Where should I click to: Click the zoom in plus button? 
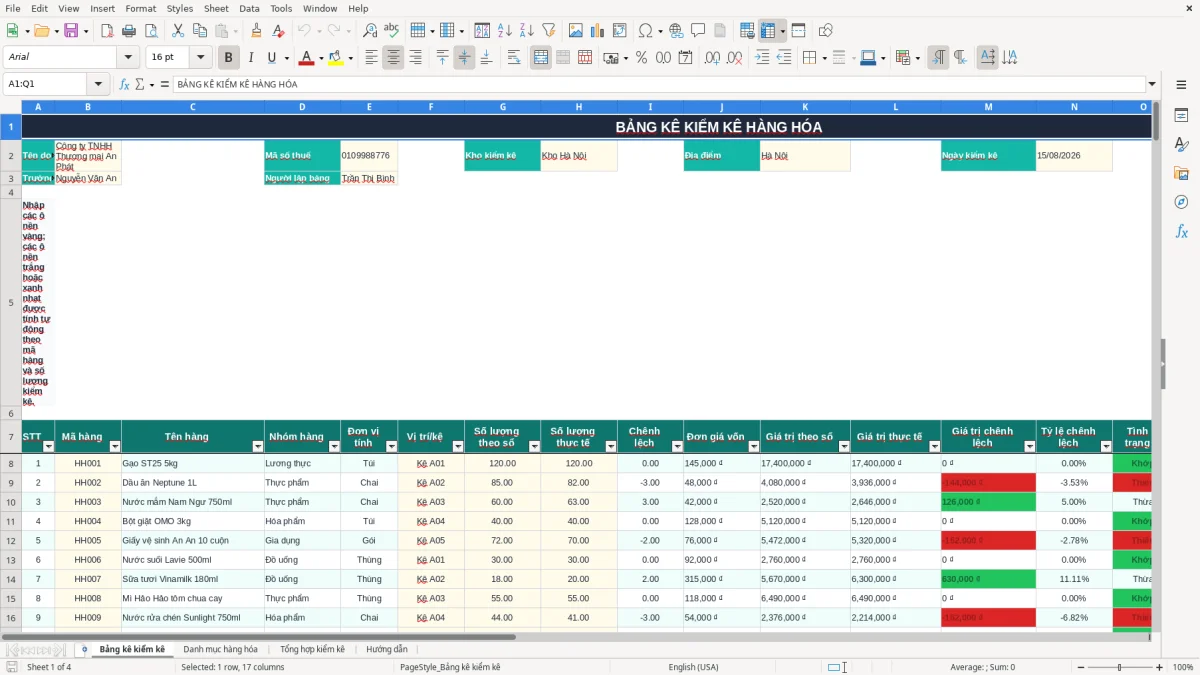[x=1160, y=667]
